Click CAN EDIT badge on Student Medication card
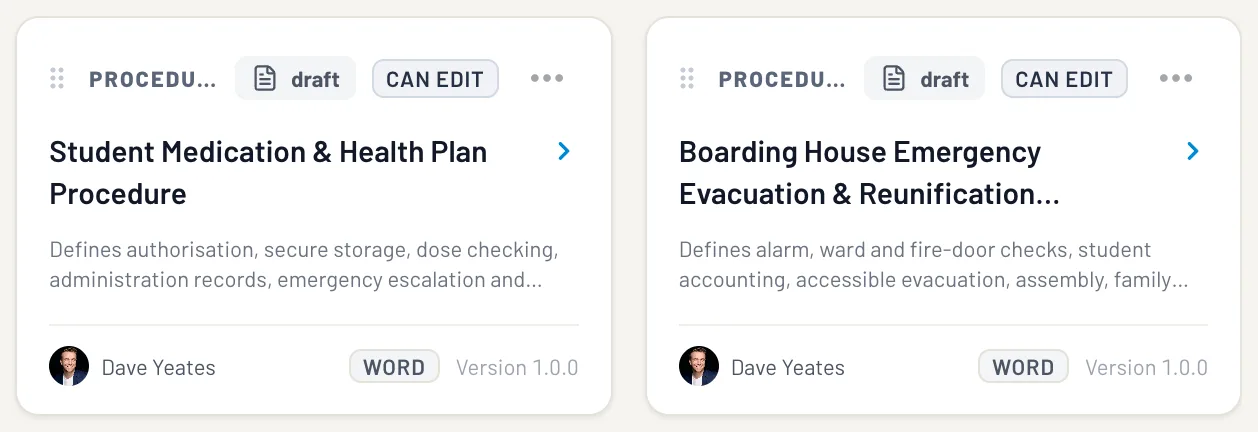 (x=435, y=79)
